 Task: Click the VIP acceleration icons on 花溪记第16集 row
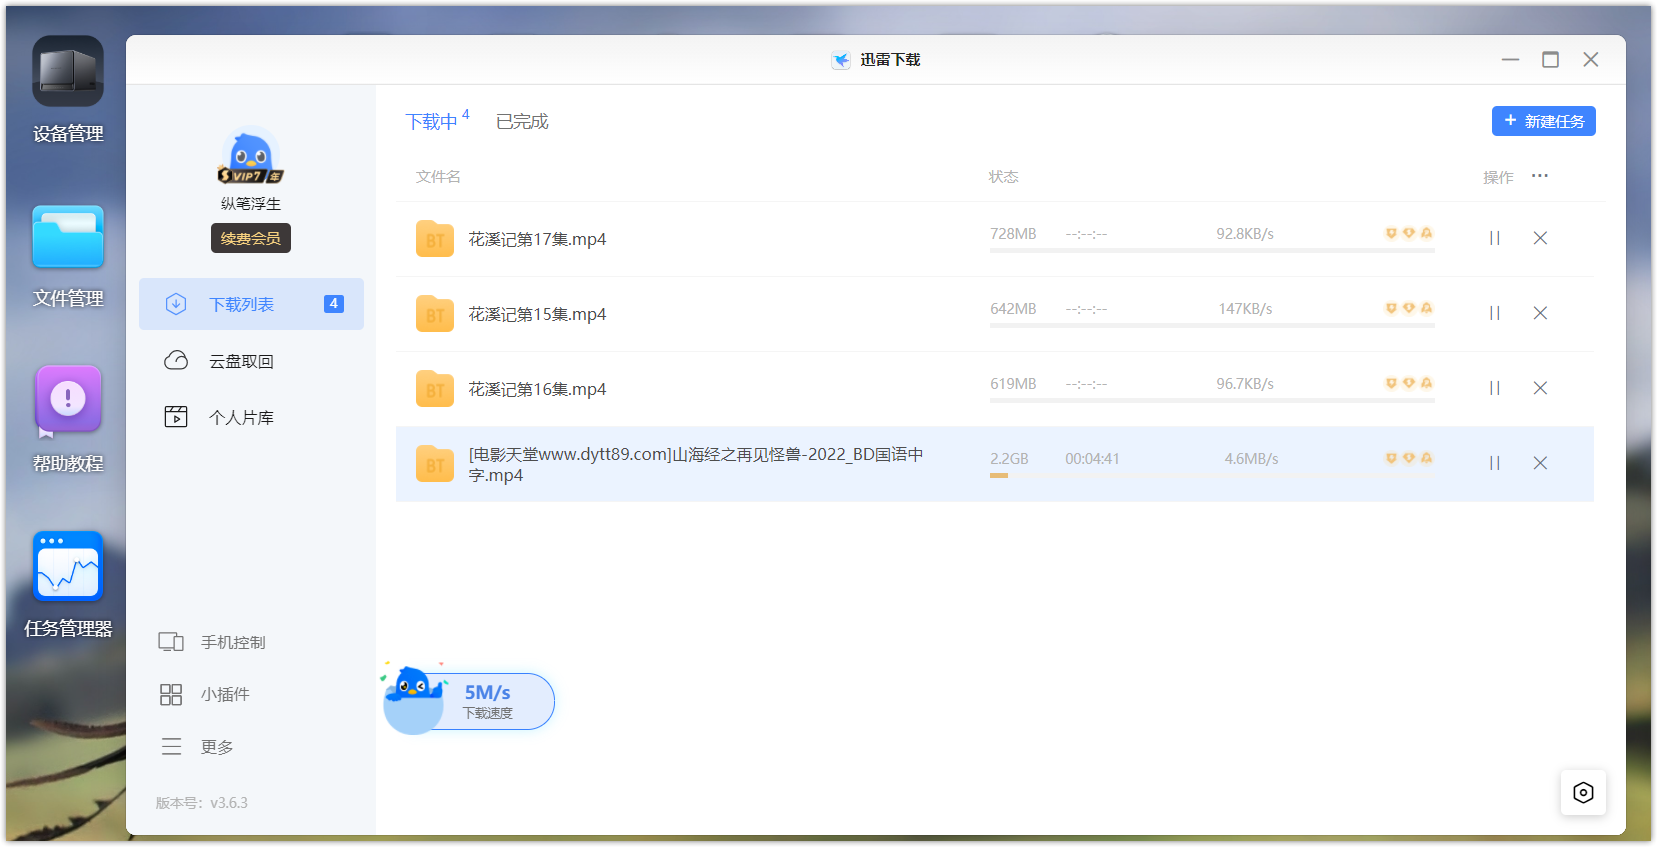coord(1408,383)
